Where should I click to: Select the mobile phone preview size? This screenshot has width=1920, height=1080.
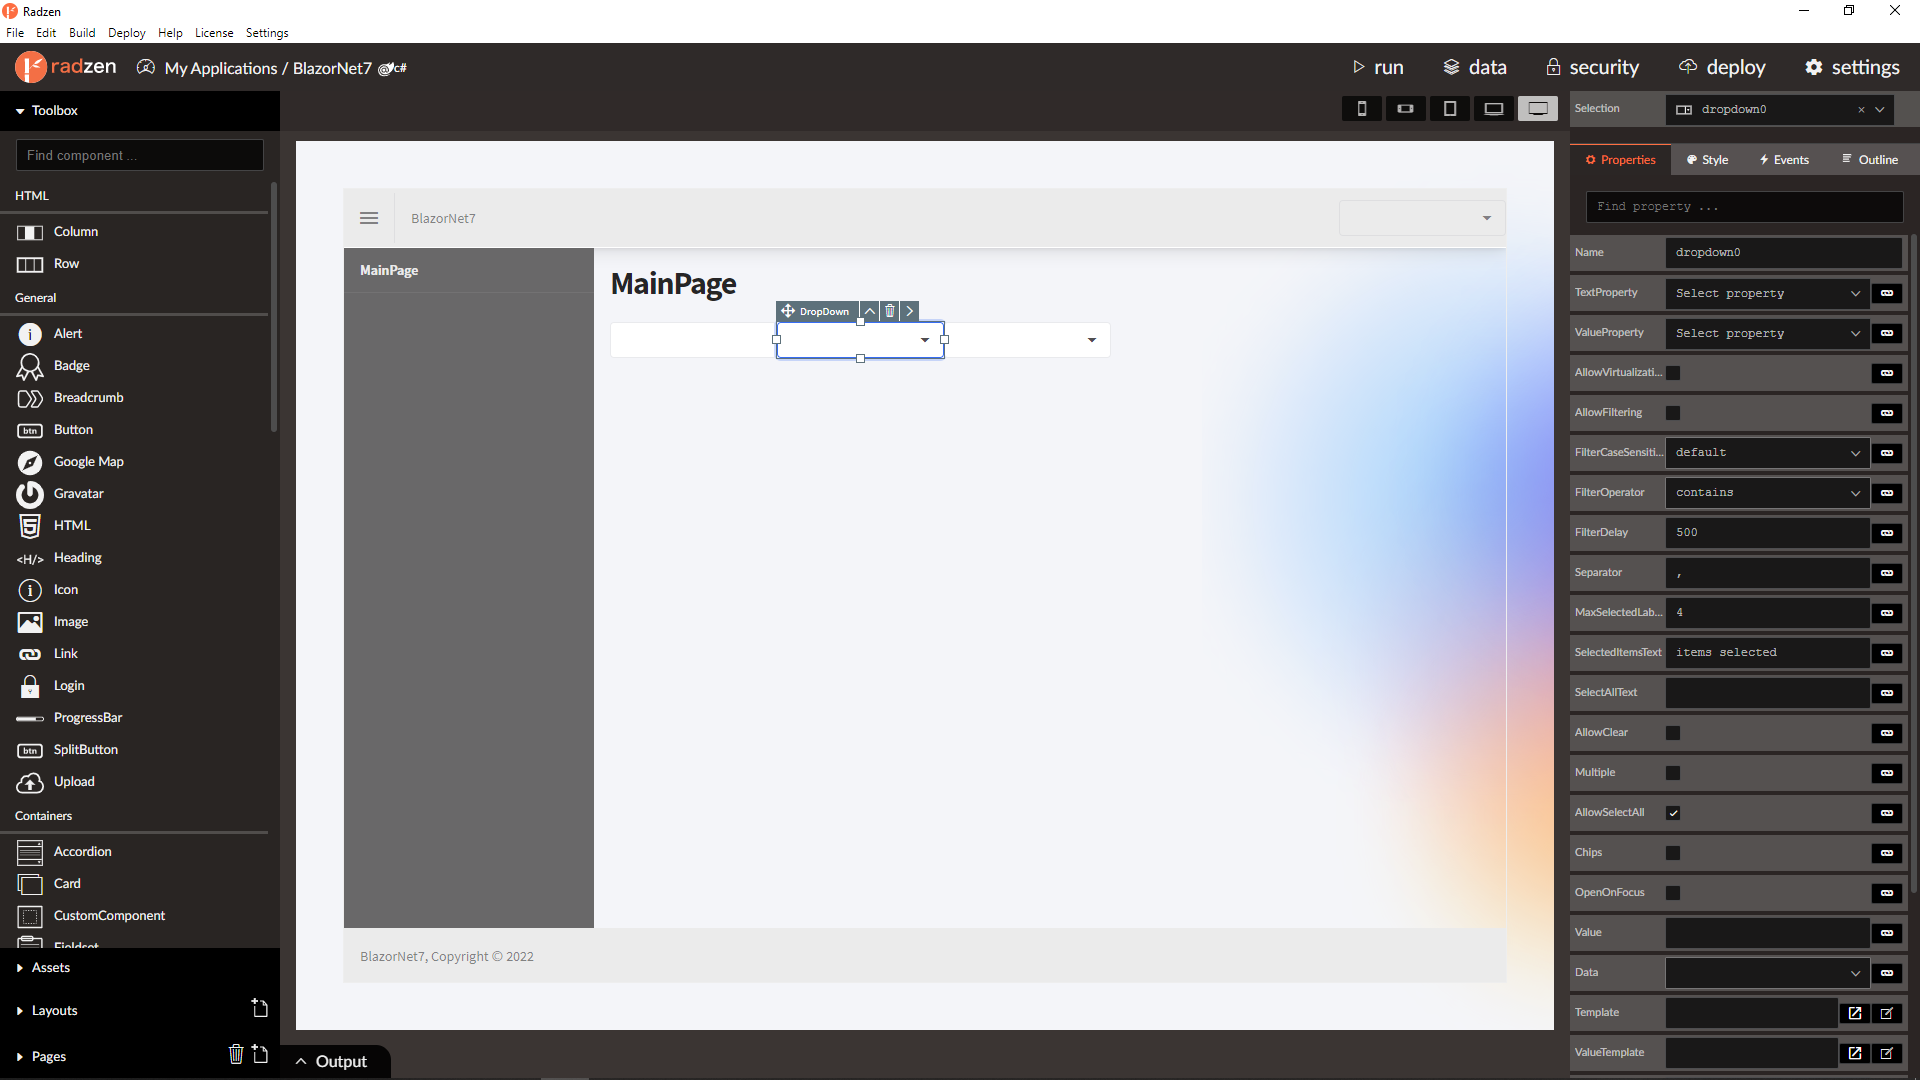click(1362, 108)
